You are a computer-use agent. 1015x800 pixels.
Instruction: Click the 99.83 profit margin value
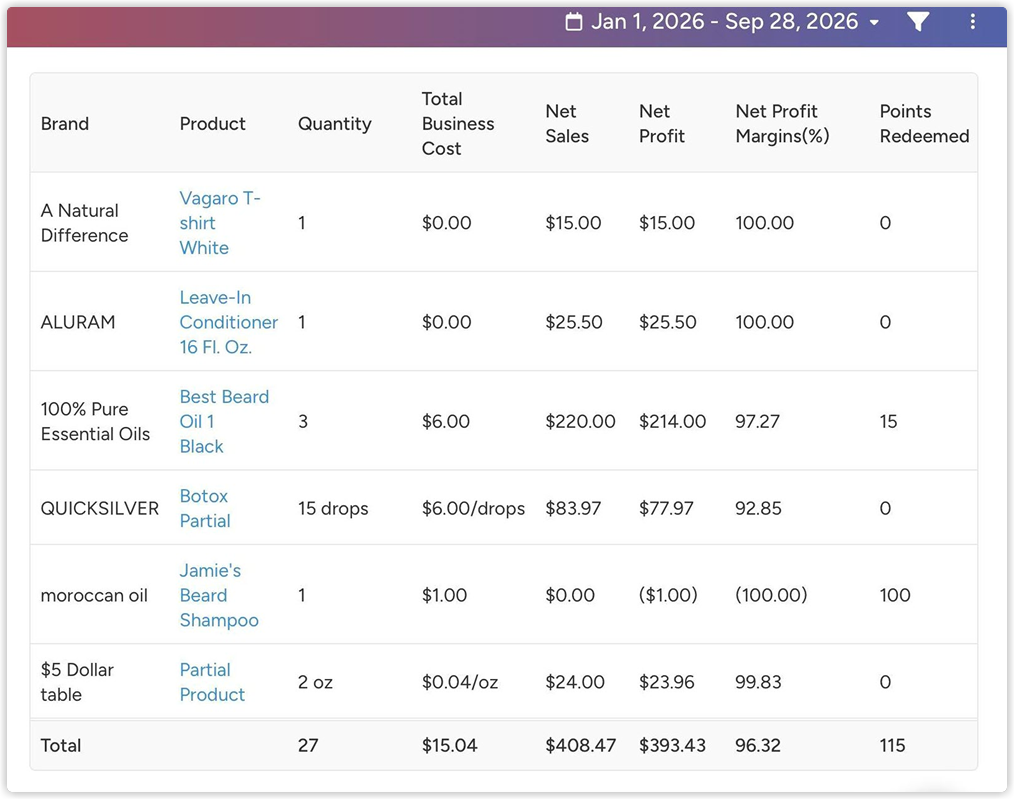(x=758, y=682)
